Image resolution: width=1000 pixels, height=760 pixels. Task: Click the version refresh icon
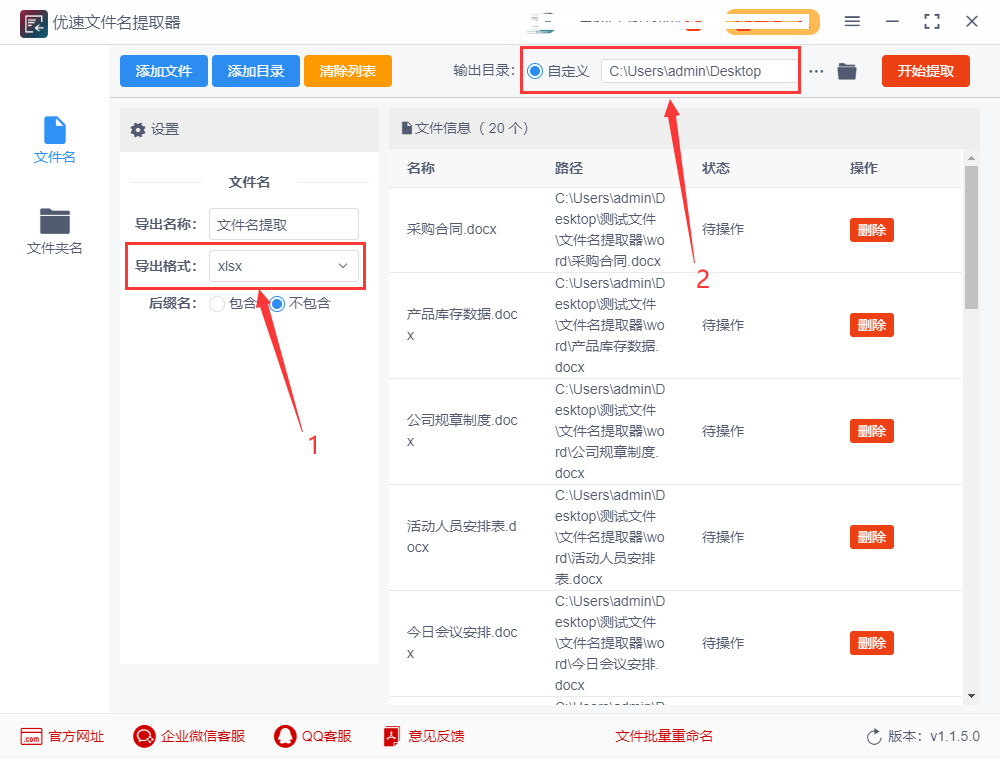coord(874,737)
